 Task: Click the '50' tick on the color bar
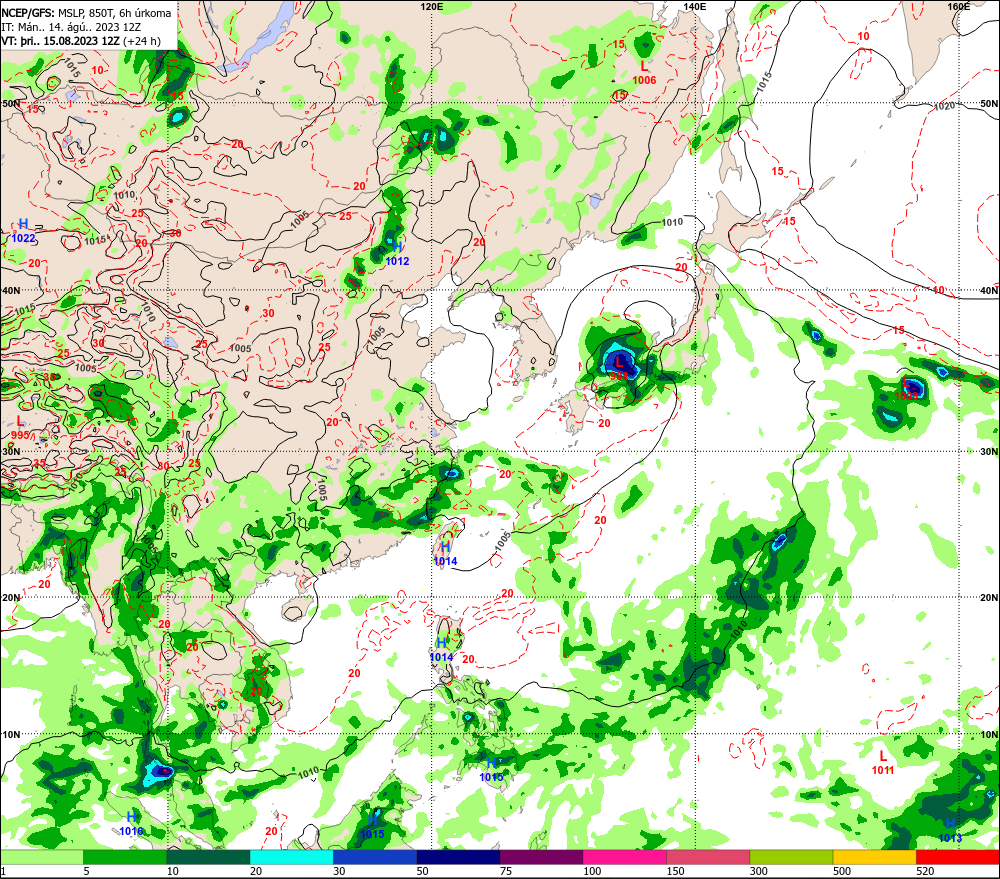[x=423, y=871]
